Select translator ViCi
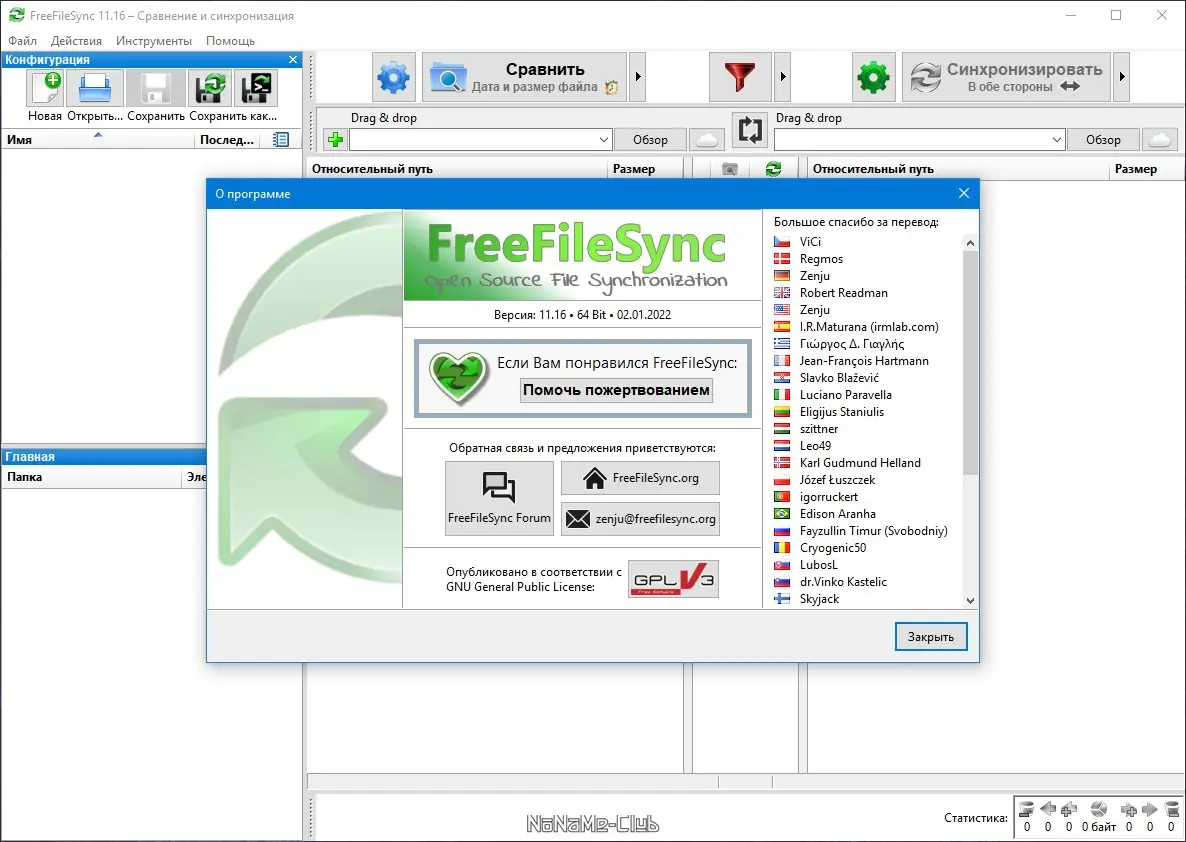The width and height of the screenshot is (1186, 842). point(810,241)
